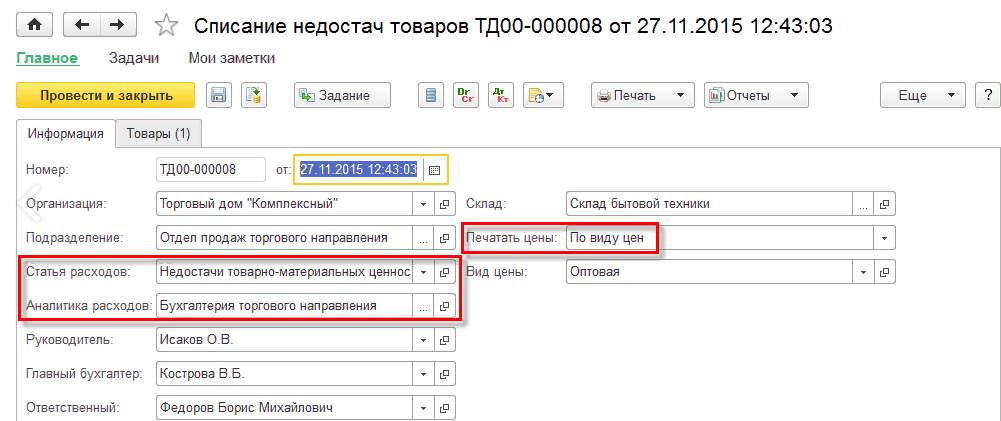The height and width of the screenshot is (421, 1001).
Task: Click the Home icon
Action: [x=36, y=24]
